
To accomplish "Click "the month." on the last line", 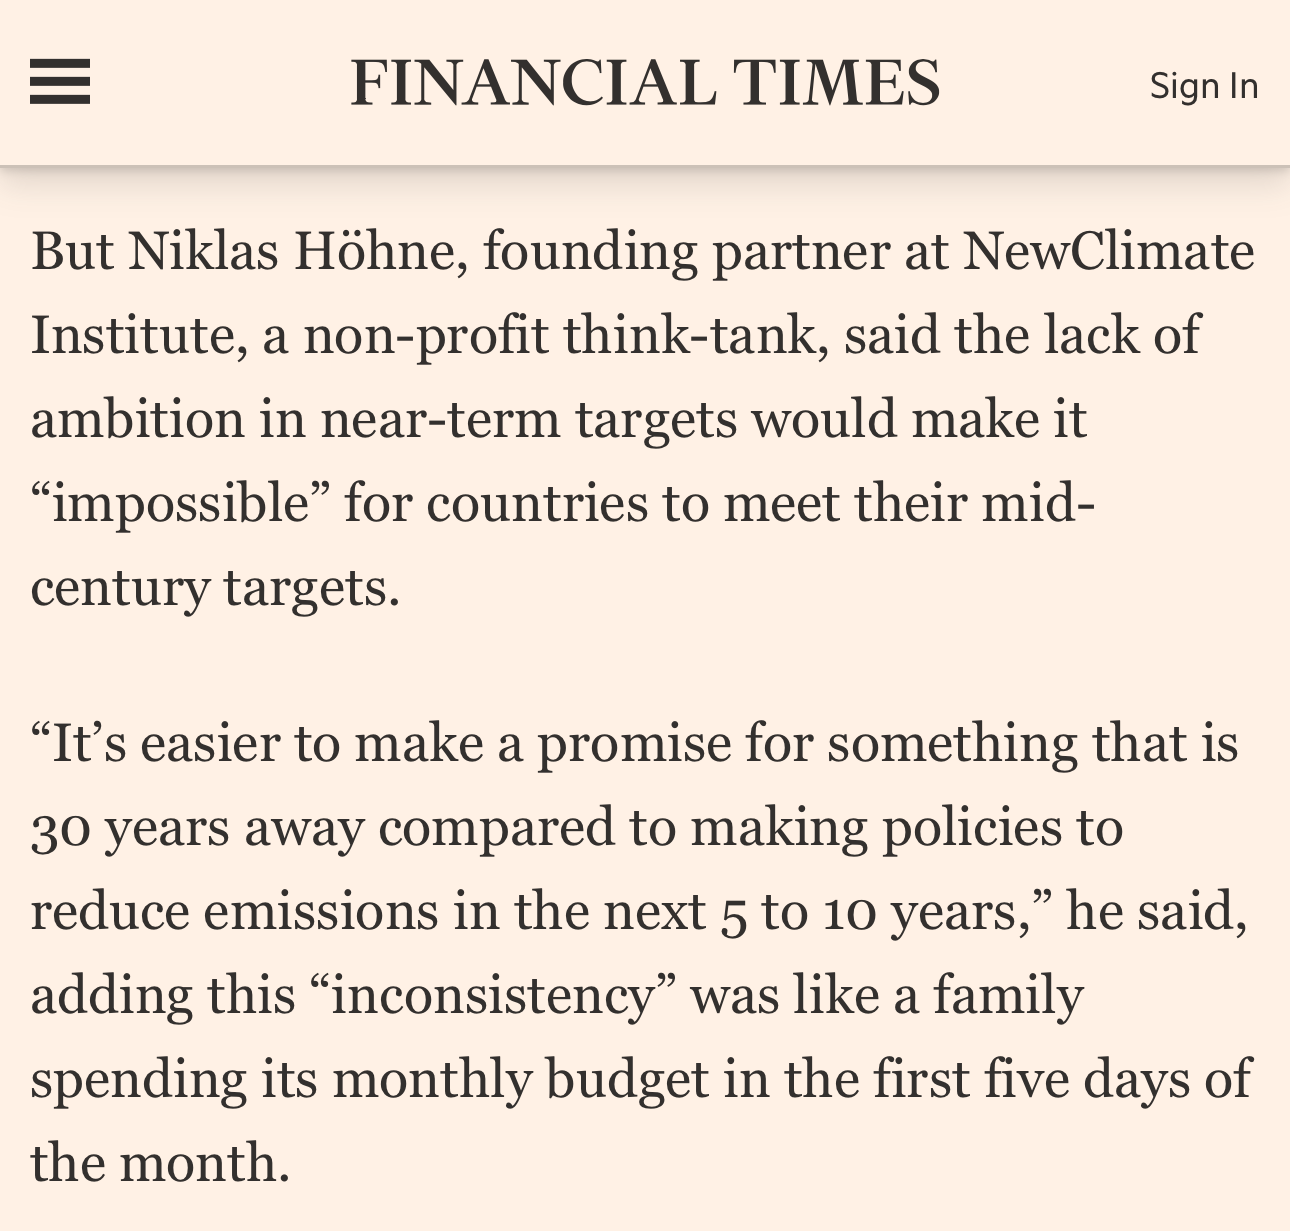I will click(x=160, y=1164).
